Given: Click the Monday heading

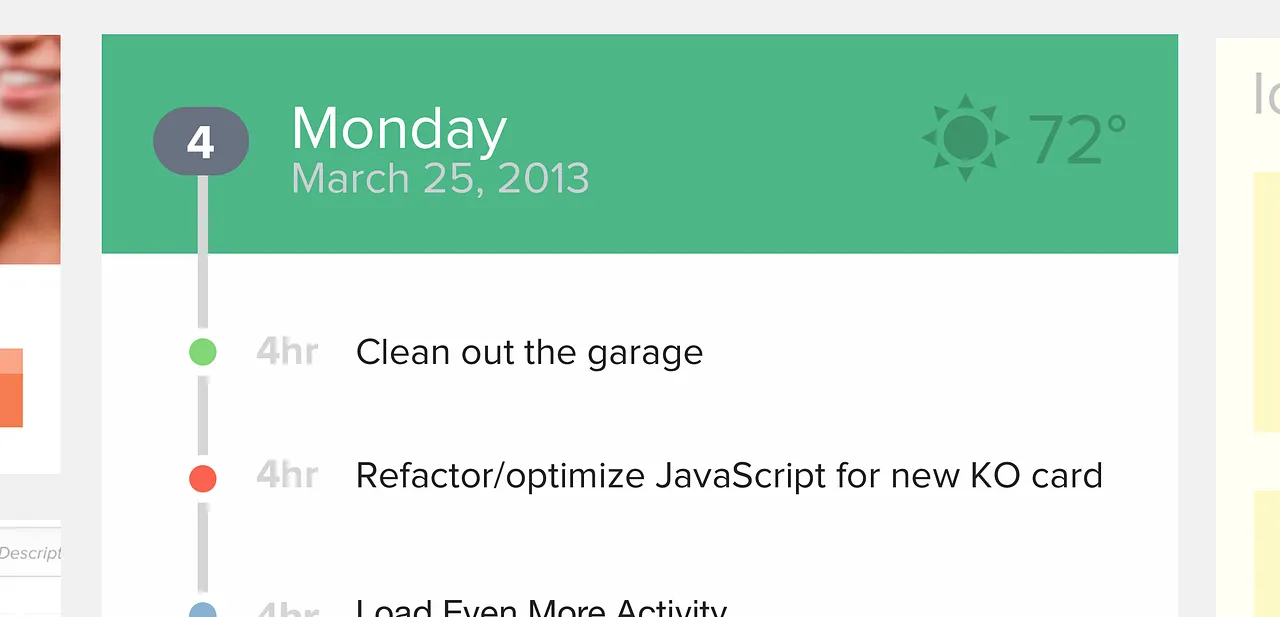Looking at the screenshot, I should coord(399,130).
